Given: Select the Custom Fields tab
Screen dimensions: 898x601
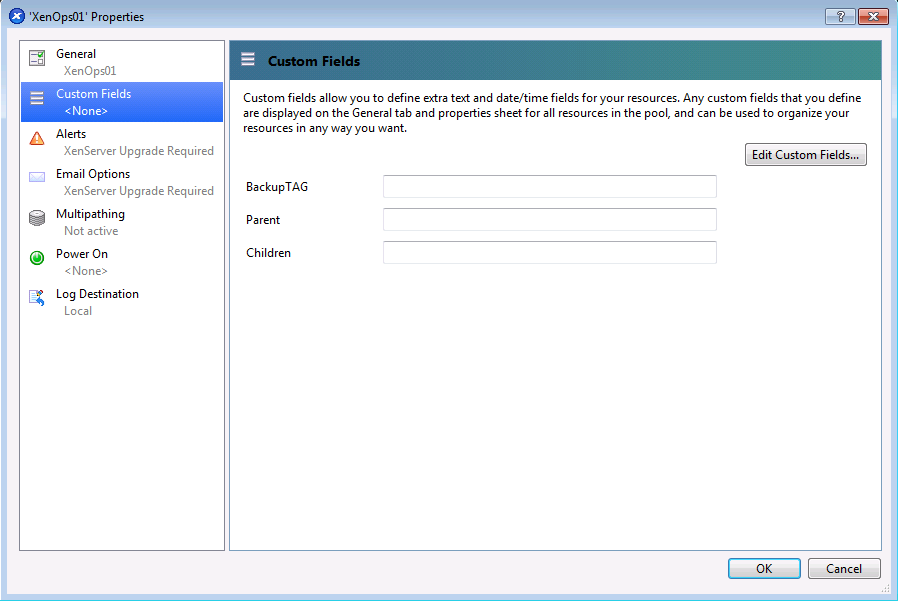Looking at the screenshot, I should [122, 102].
